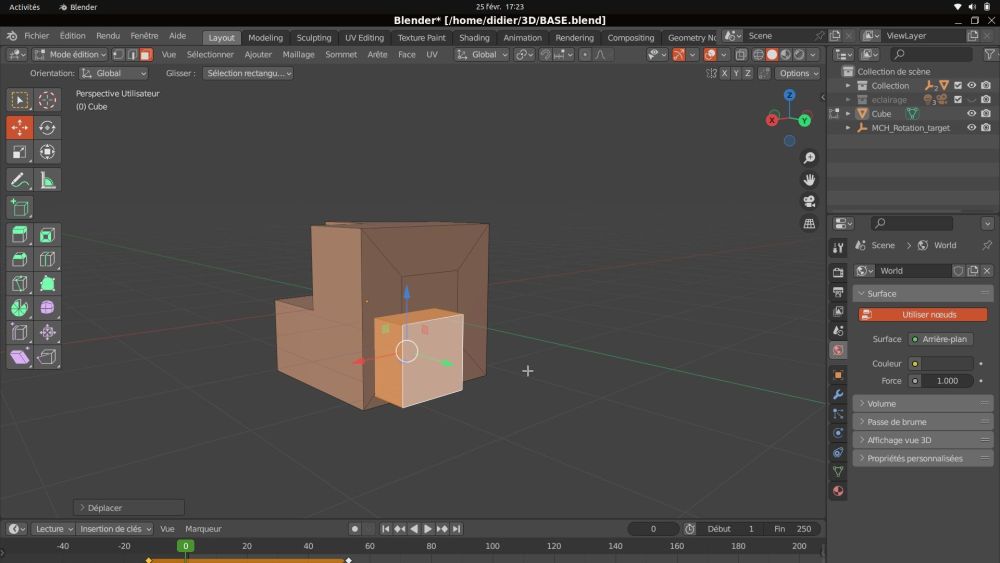Select the Annotate tool
The width and height of the screenshot is (1000, 563).
[x=20, y=180]
